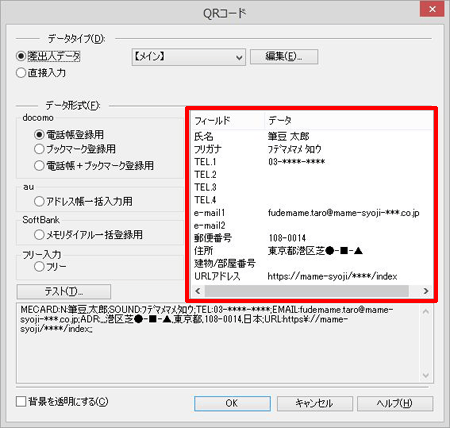This screenshot has height=428, width=470.
Task: Choose the フリー input radio button
Action: click(39, 266)
